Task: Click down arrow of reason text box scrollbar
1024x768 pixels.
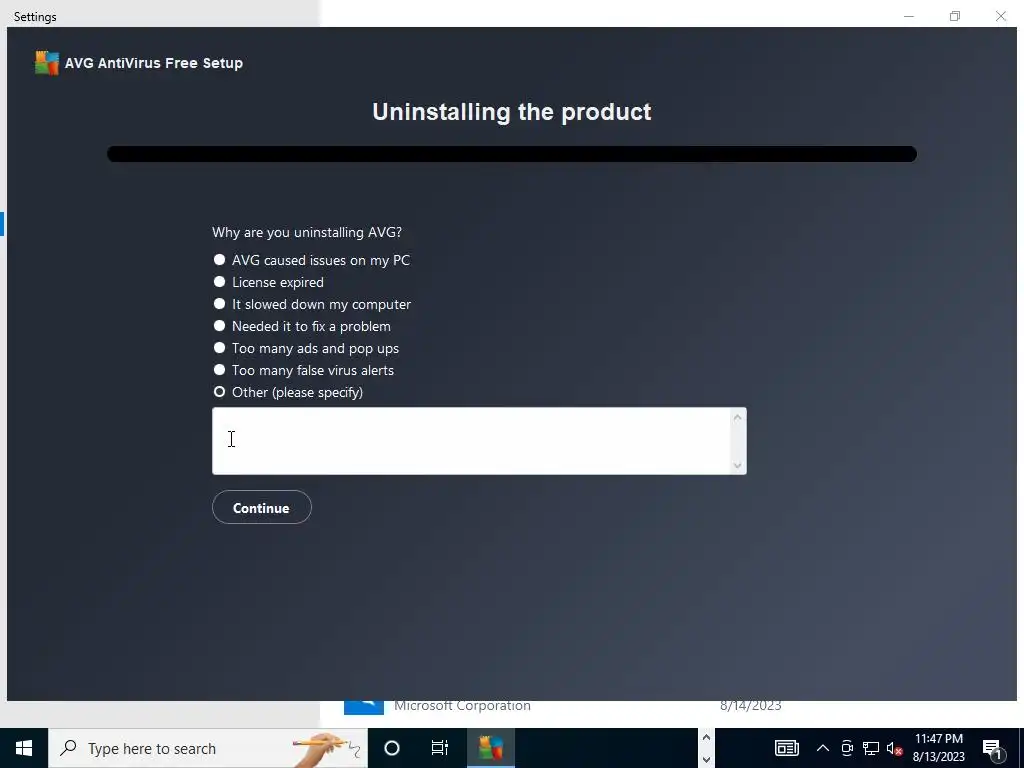Action: point(738,466)
